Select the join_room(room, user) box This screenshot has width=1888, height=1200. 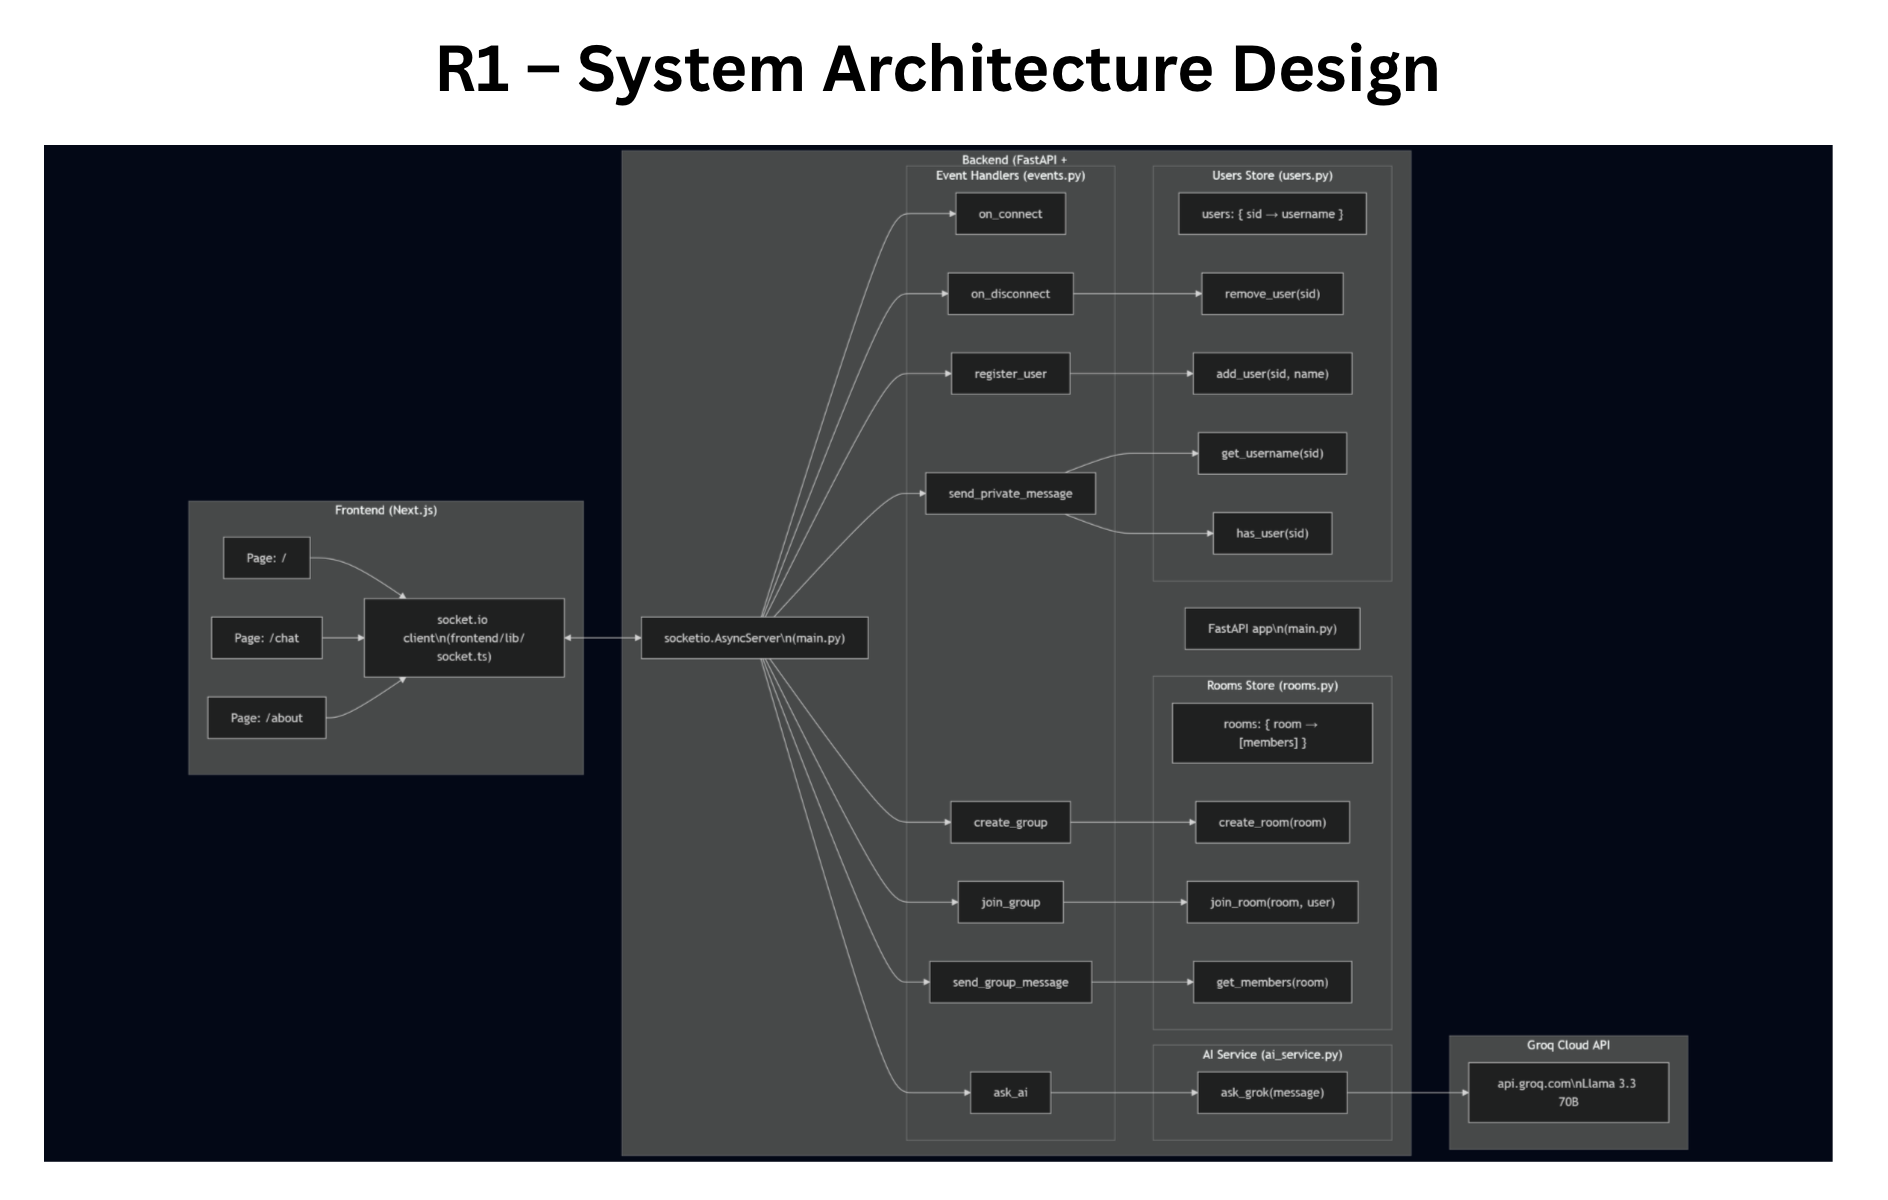click(1272, 903)
